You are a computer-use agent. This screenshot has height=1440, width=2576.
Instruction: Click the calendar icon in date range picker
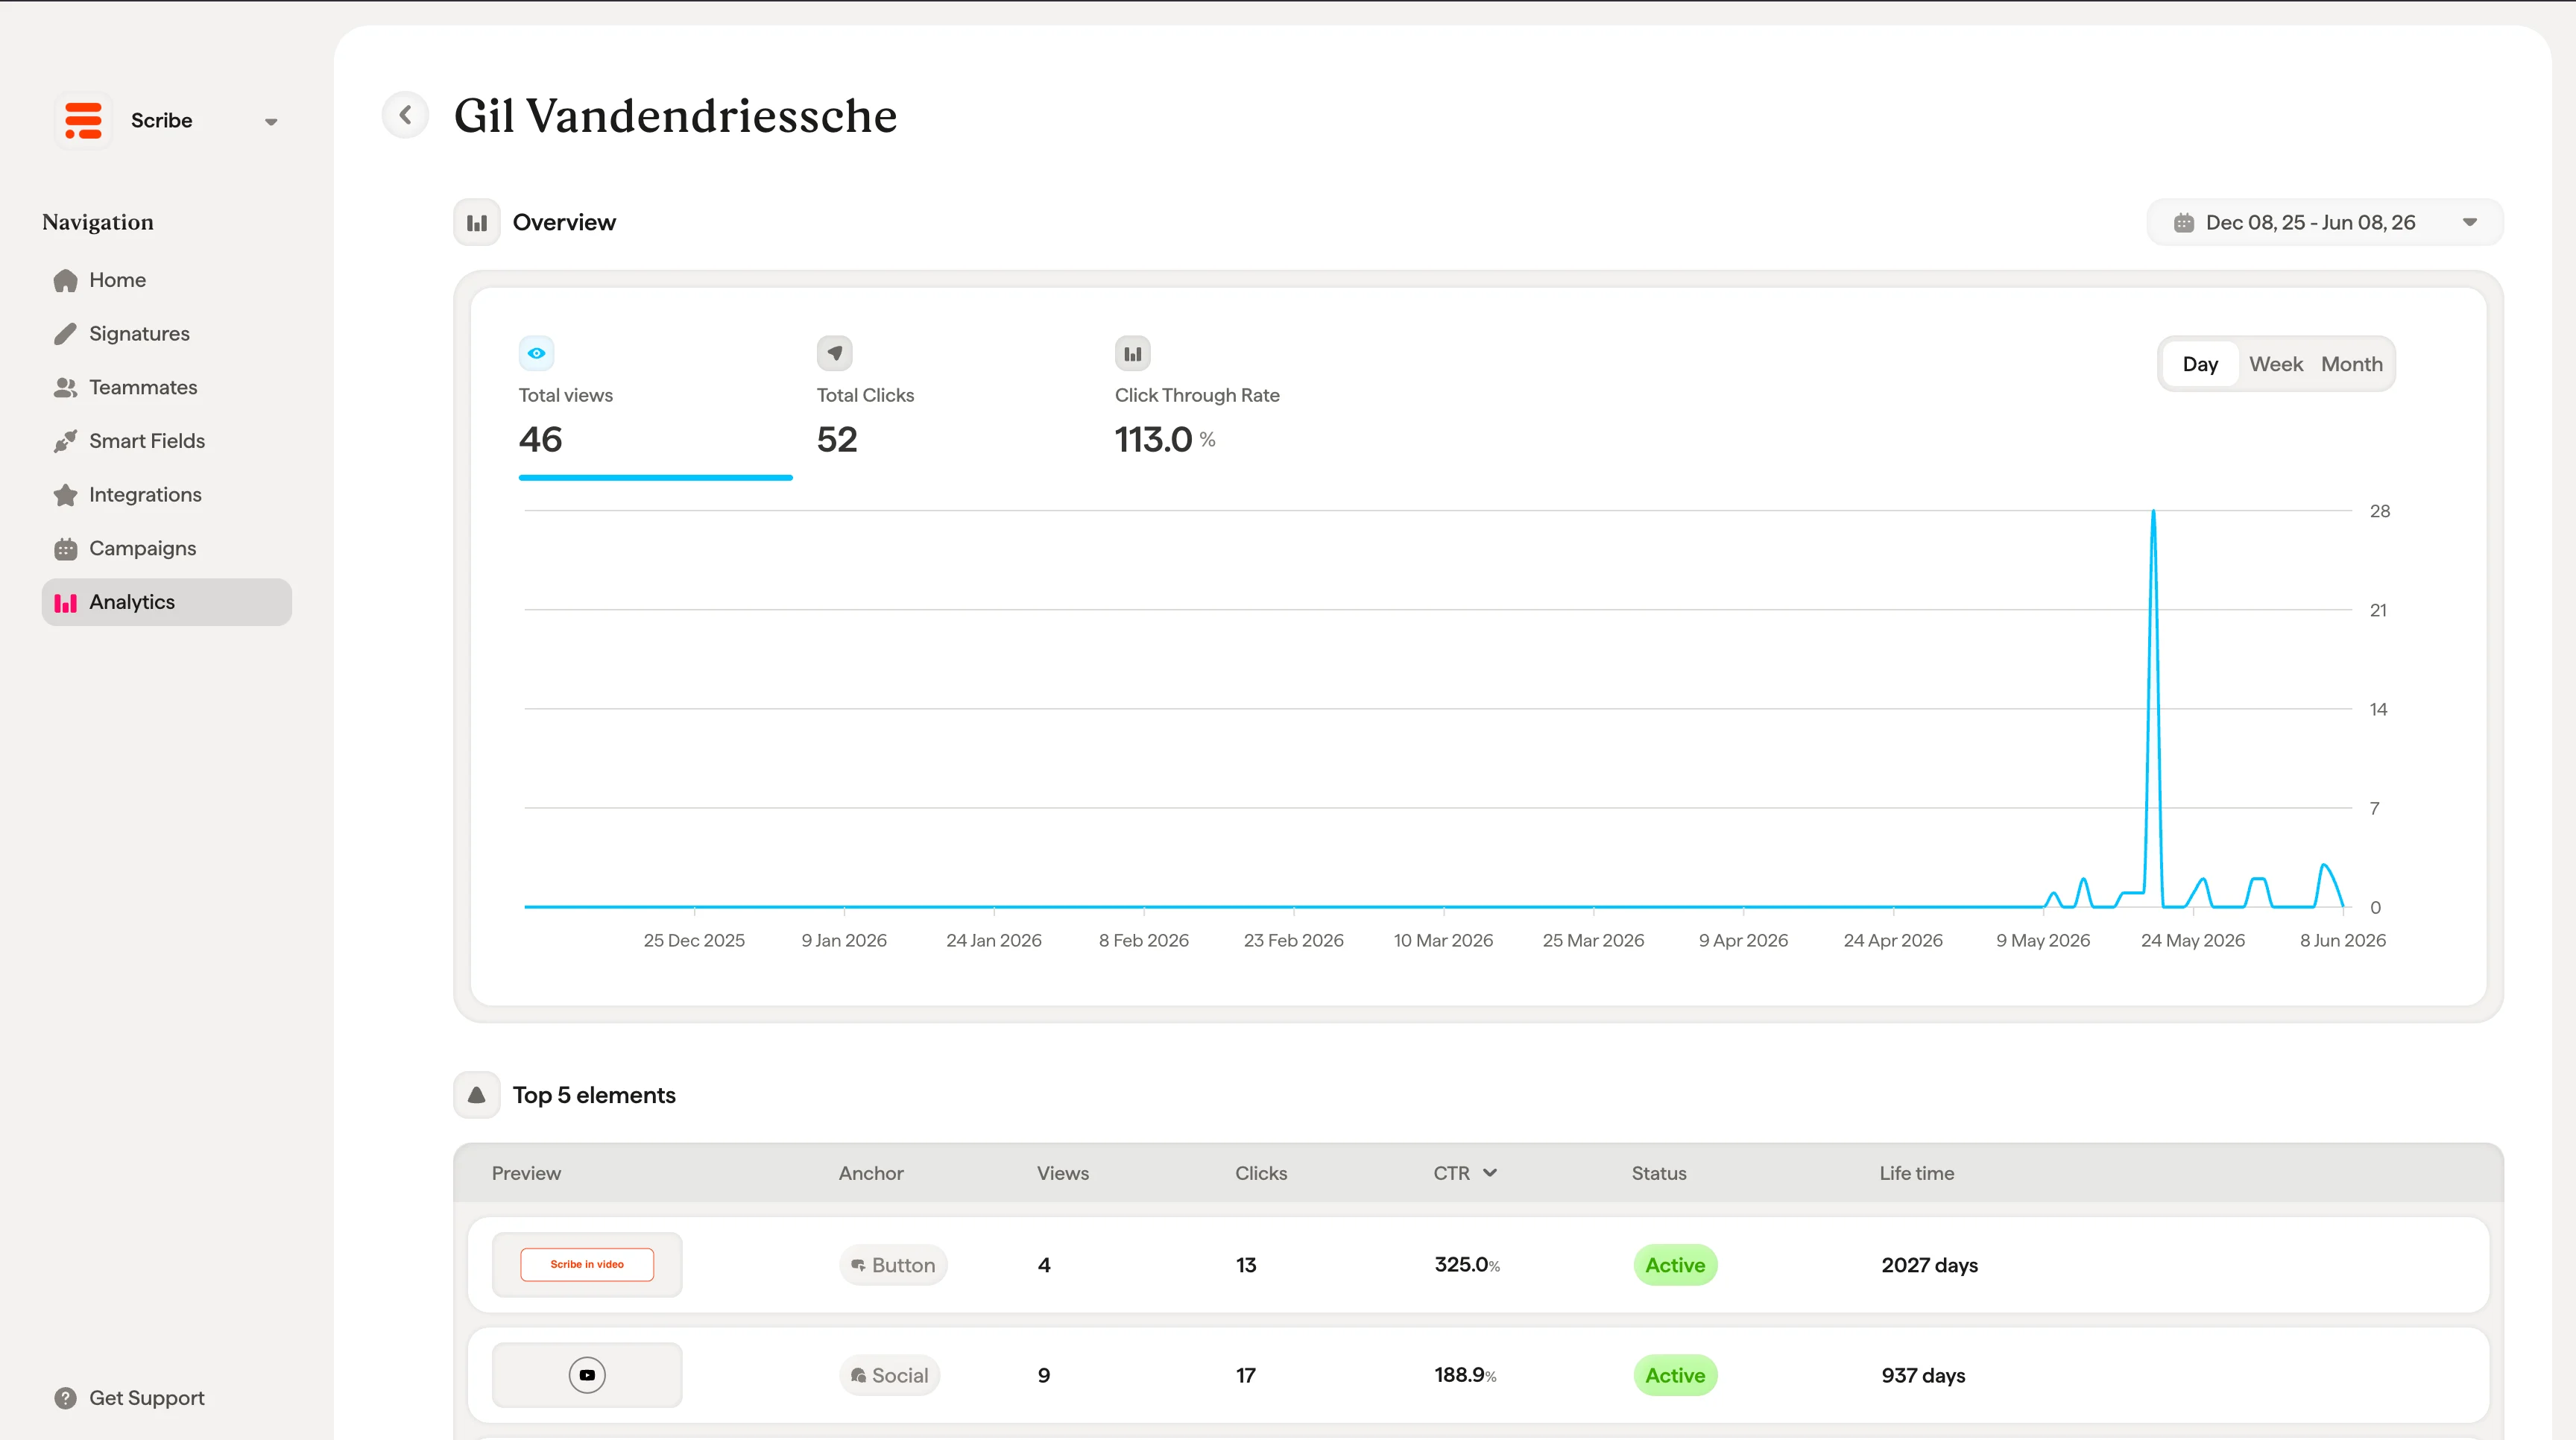click(x=2184, y=223)
